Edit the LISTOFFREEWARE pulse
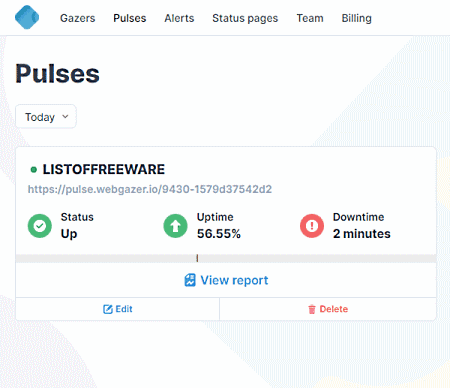 click(x=117, y=309)
